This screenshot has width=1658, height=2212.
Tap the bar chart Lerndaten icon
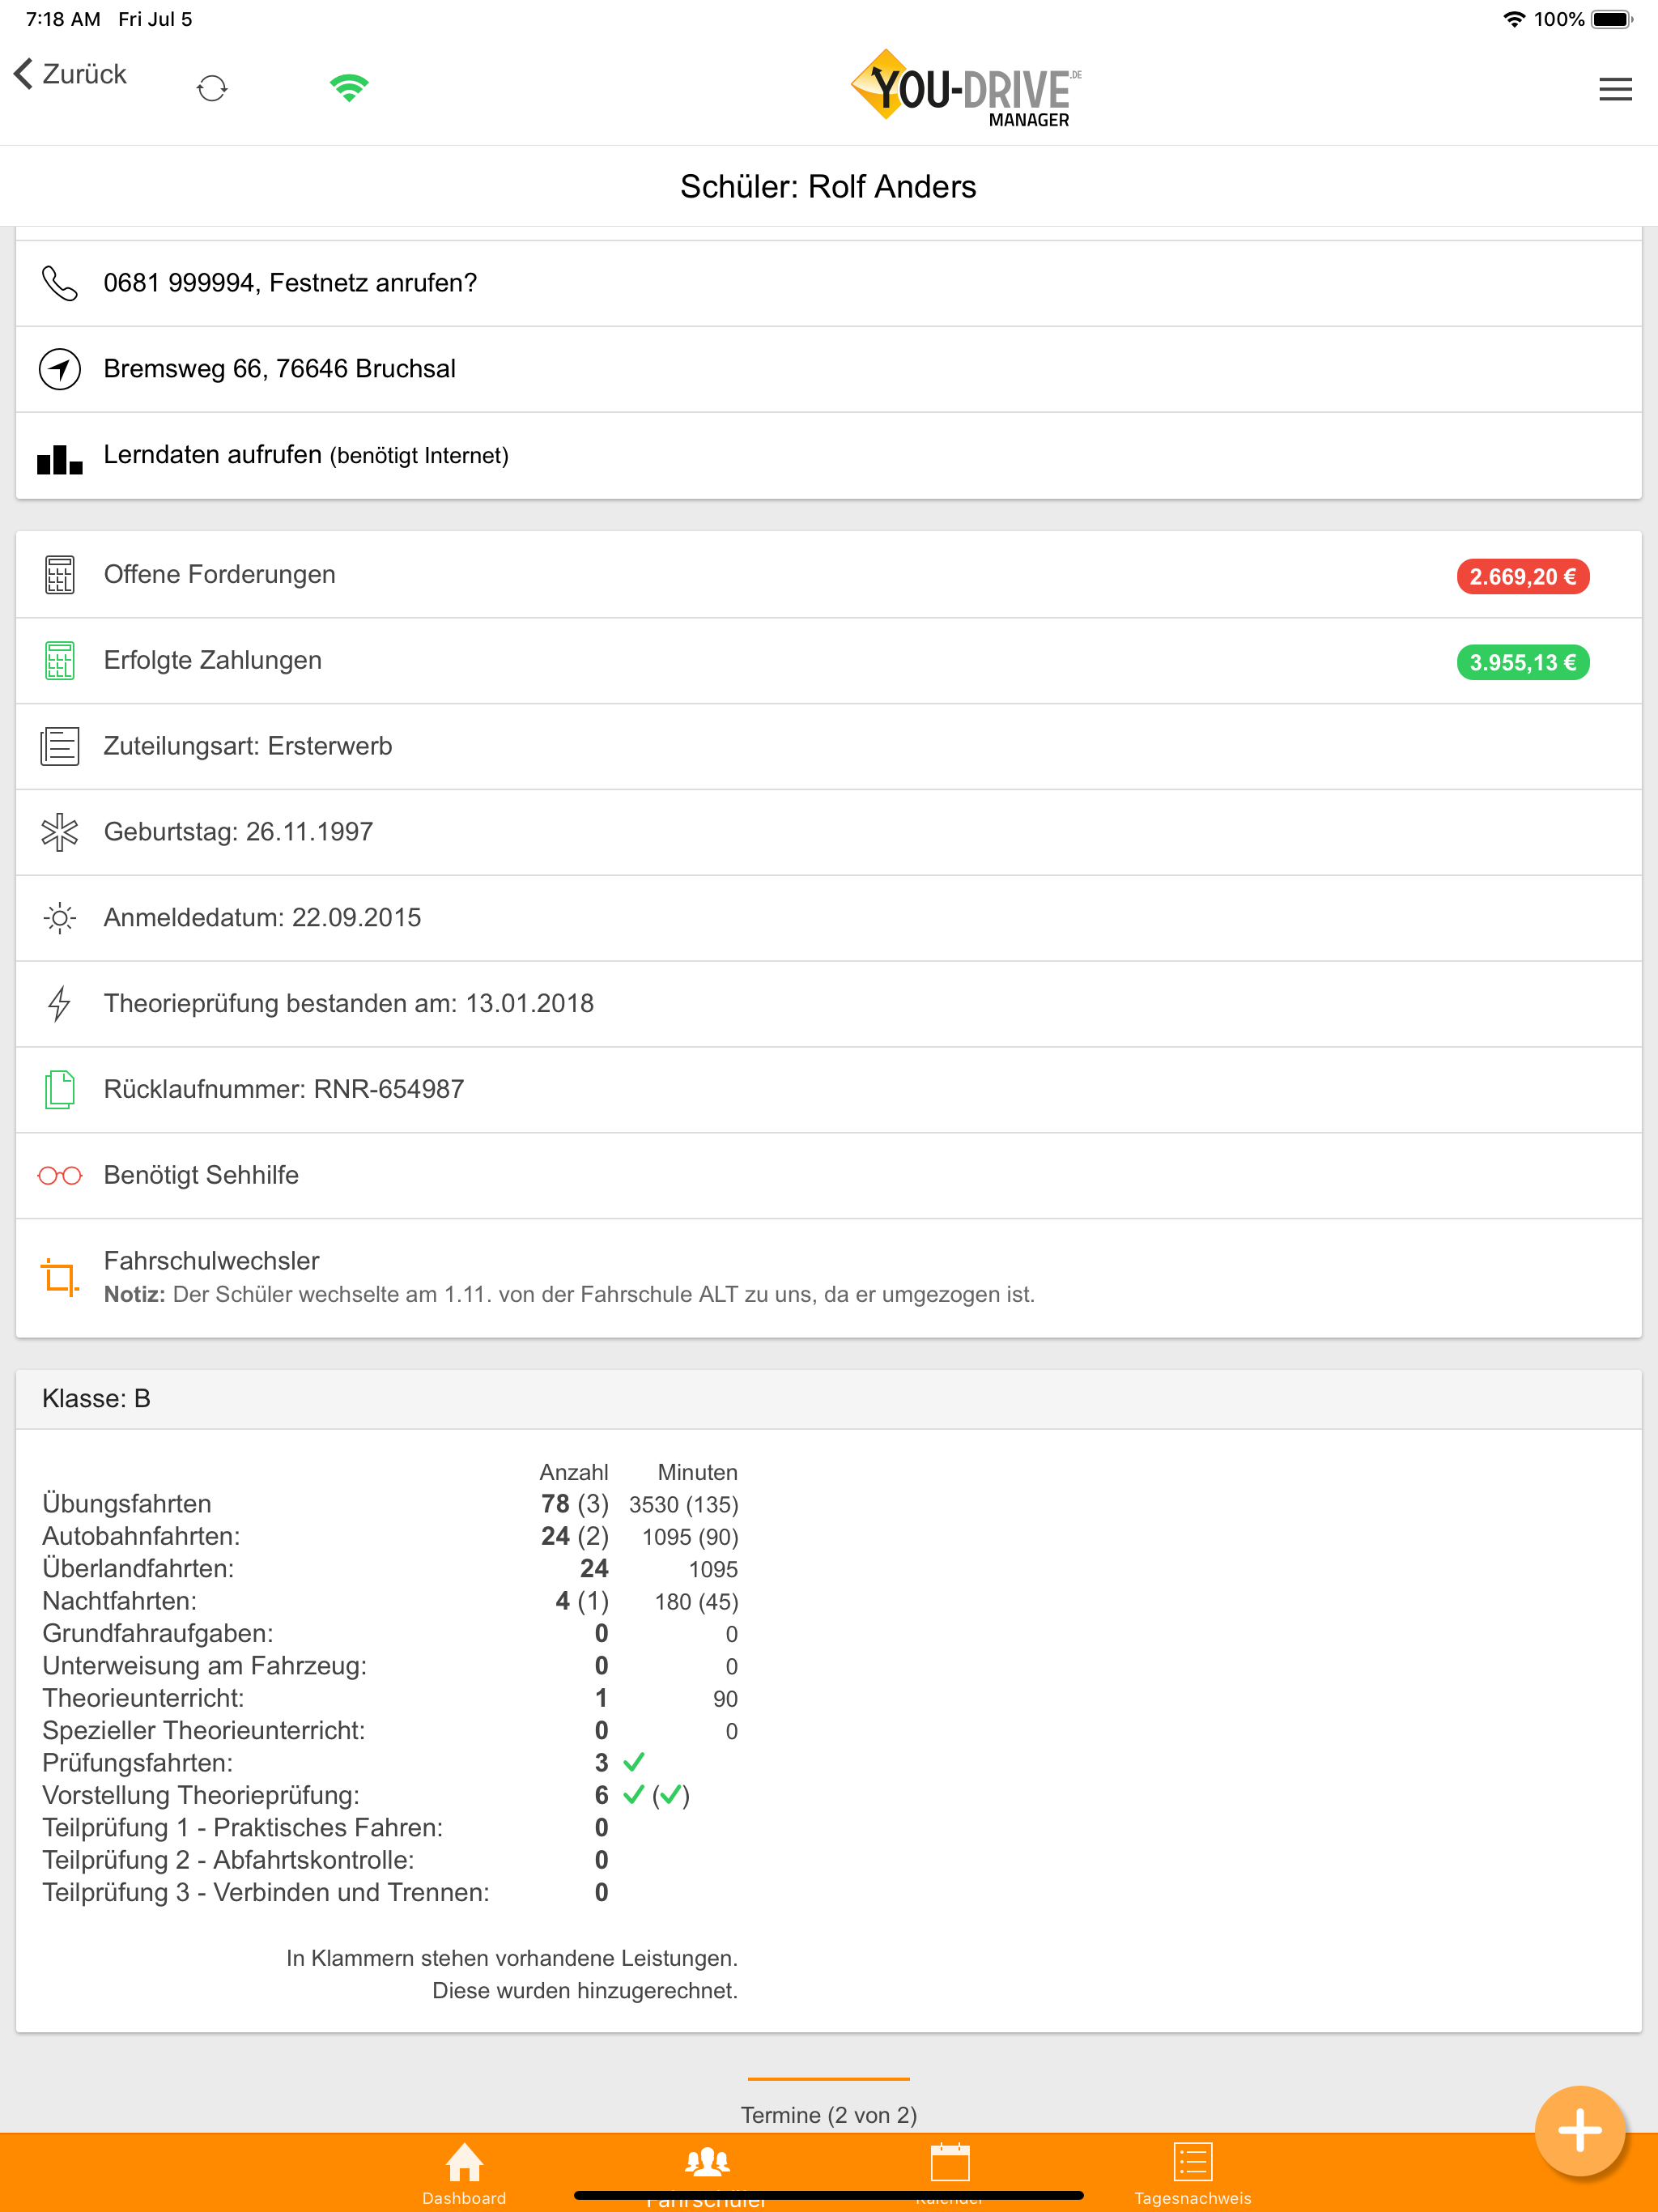pos(60,459)
